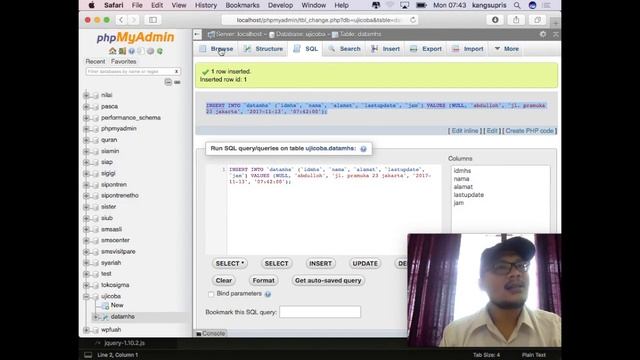Click the green reload navigation panel icon
Screen dimensions: 640x360
pyautogui.click(x=160, y=51)
